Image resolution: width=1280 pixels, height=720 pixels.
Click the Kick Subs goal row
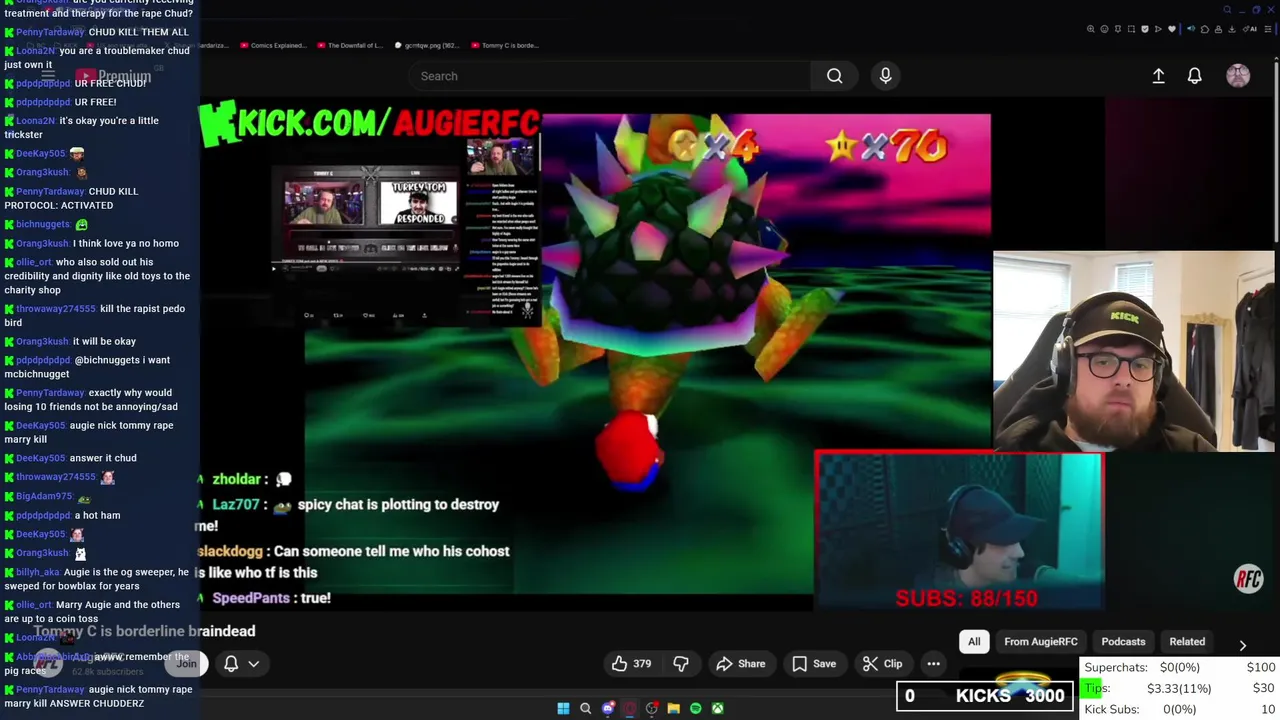point(1180,709)
